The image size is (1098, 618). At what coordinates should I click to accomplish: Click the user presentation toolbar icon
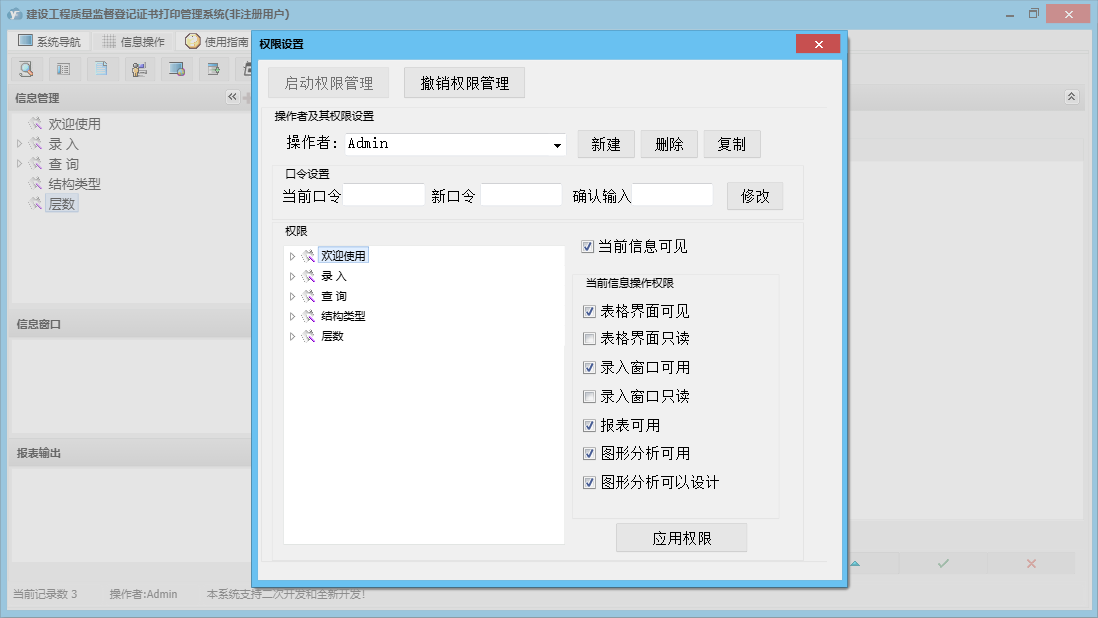139,69
